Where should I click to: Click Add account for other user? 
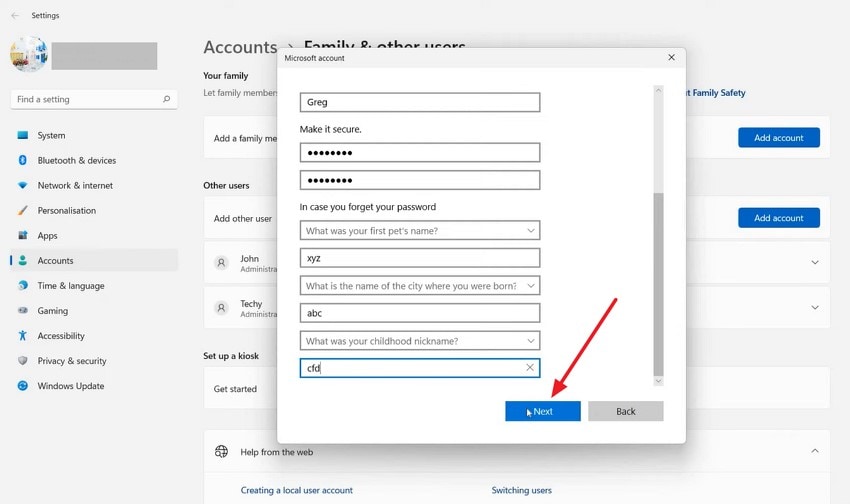pos(778,218)
